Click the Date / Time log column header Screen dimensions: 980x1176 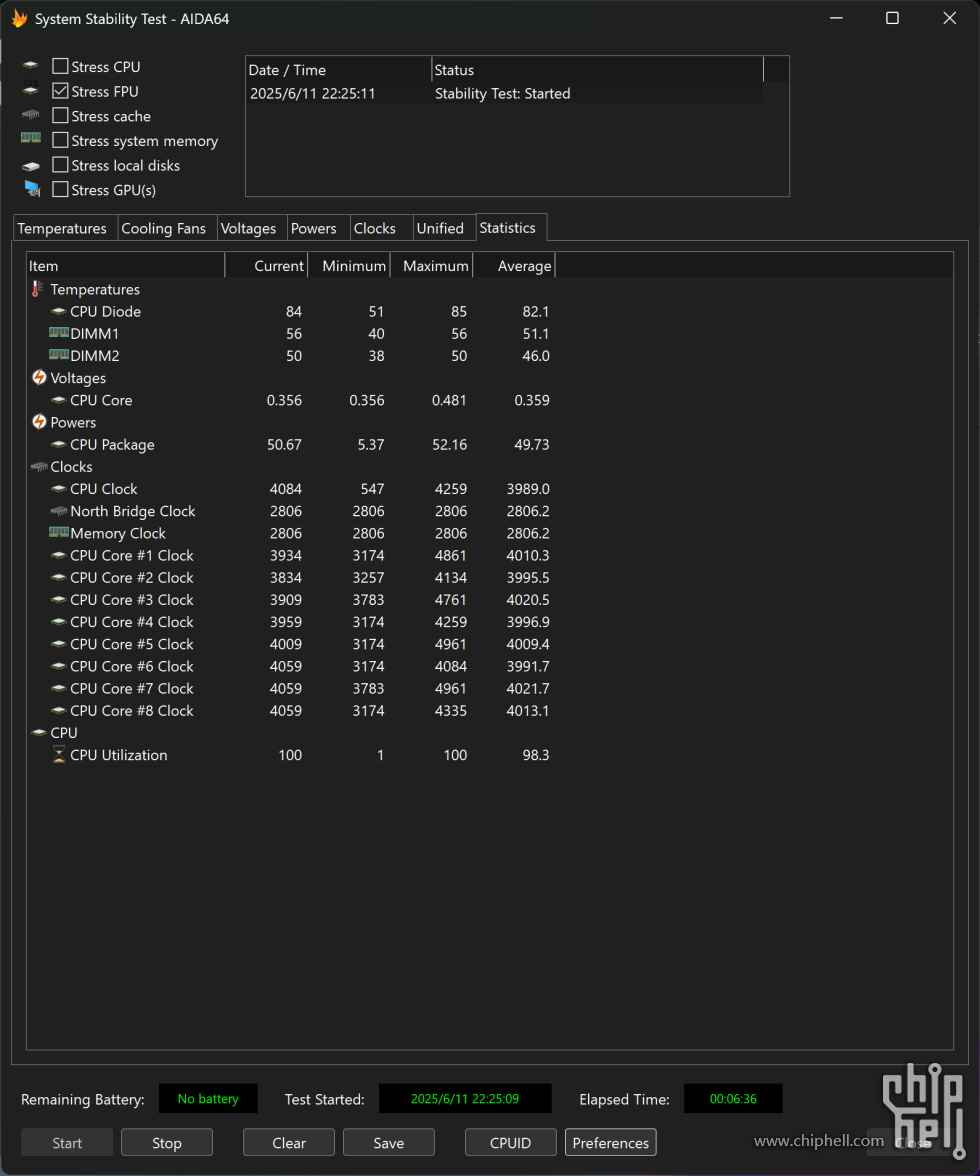click(338, 70)
